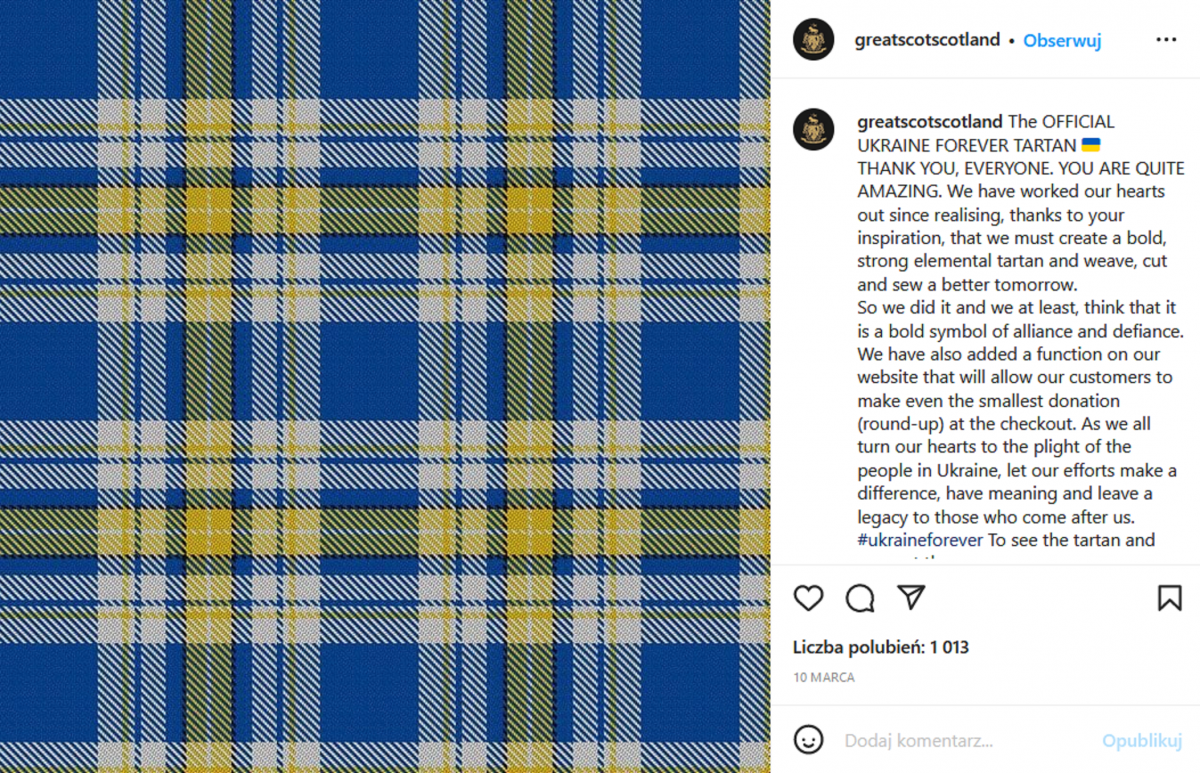Click the Ukraine flag emoji in caption
Viewport: 1200px width, 773px height.
pos(1091,145)
